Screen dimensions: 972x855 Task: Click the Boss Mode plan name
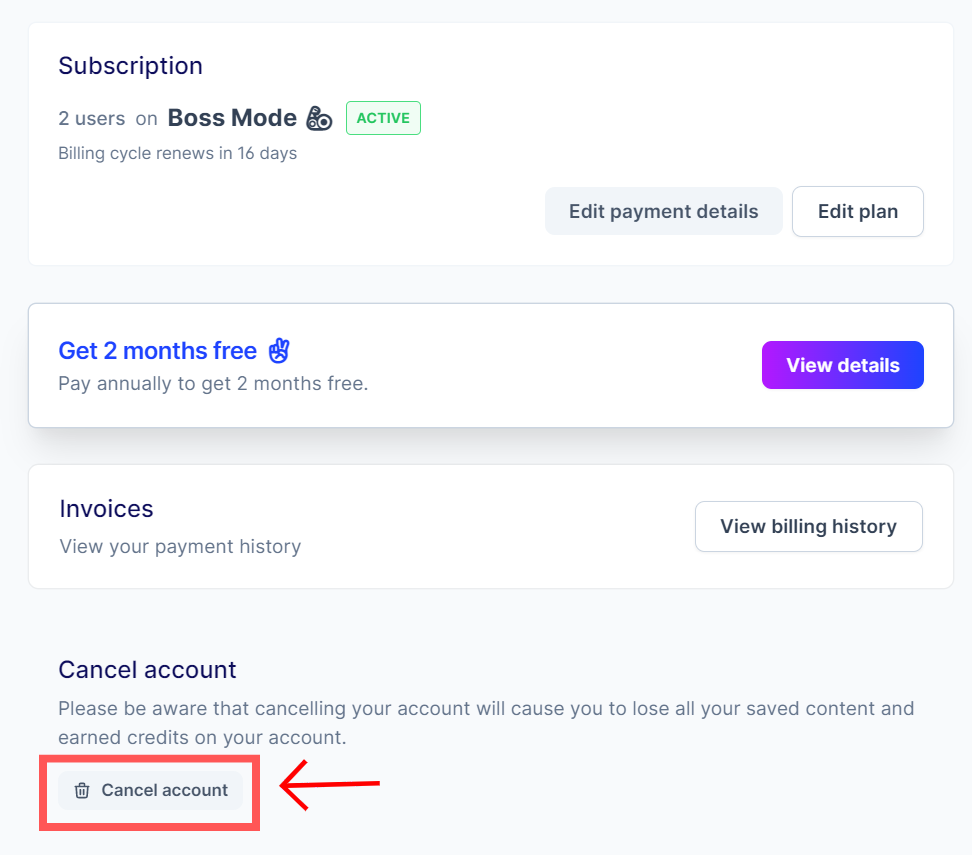[232, 118]
